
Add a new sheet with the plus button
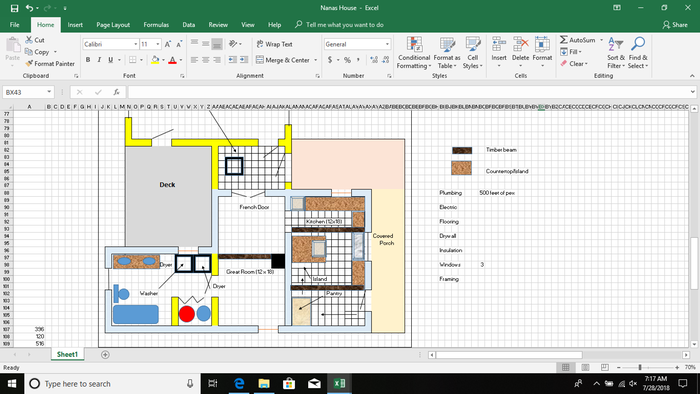coord(105,355)
